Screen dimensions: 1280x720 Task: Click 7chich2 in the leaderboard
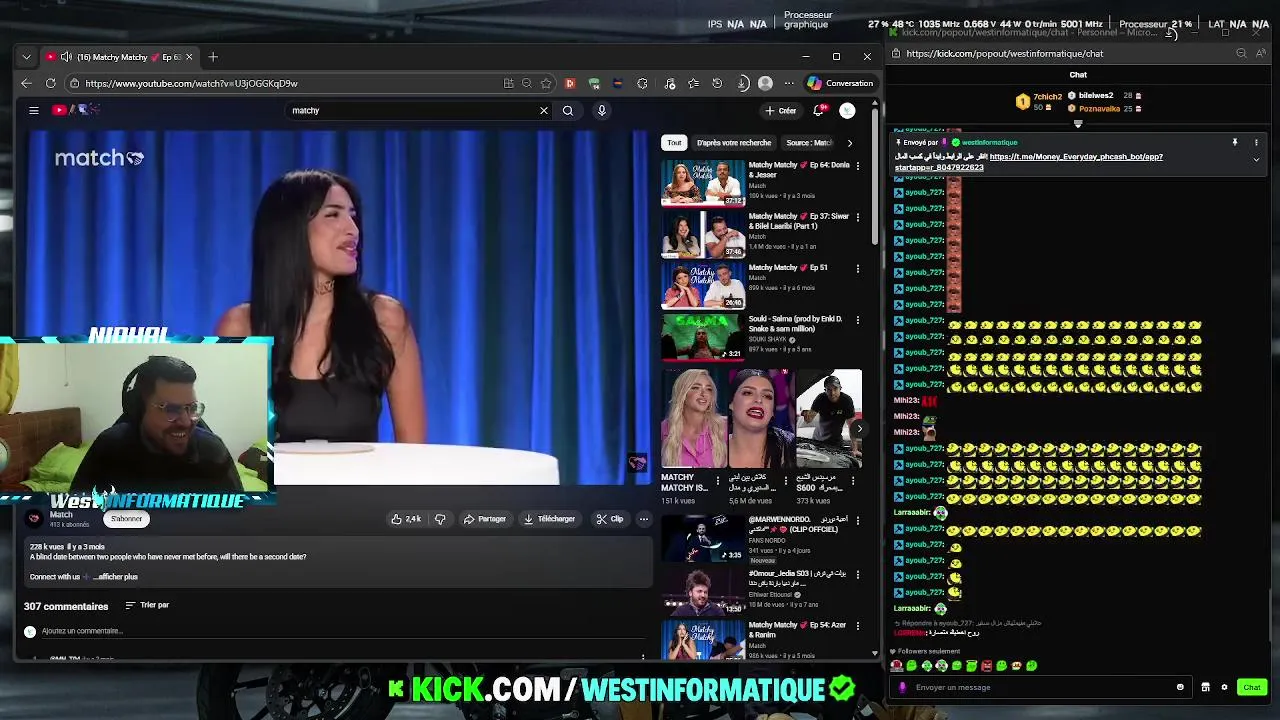pyautogui.click(x=1047, y=96)
